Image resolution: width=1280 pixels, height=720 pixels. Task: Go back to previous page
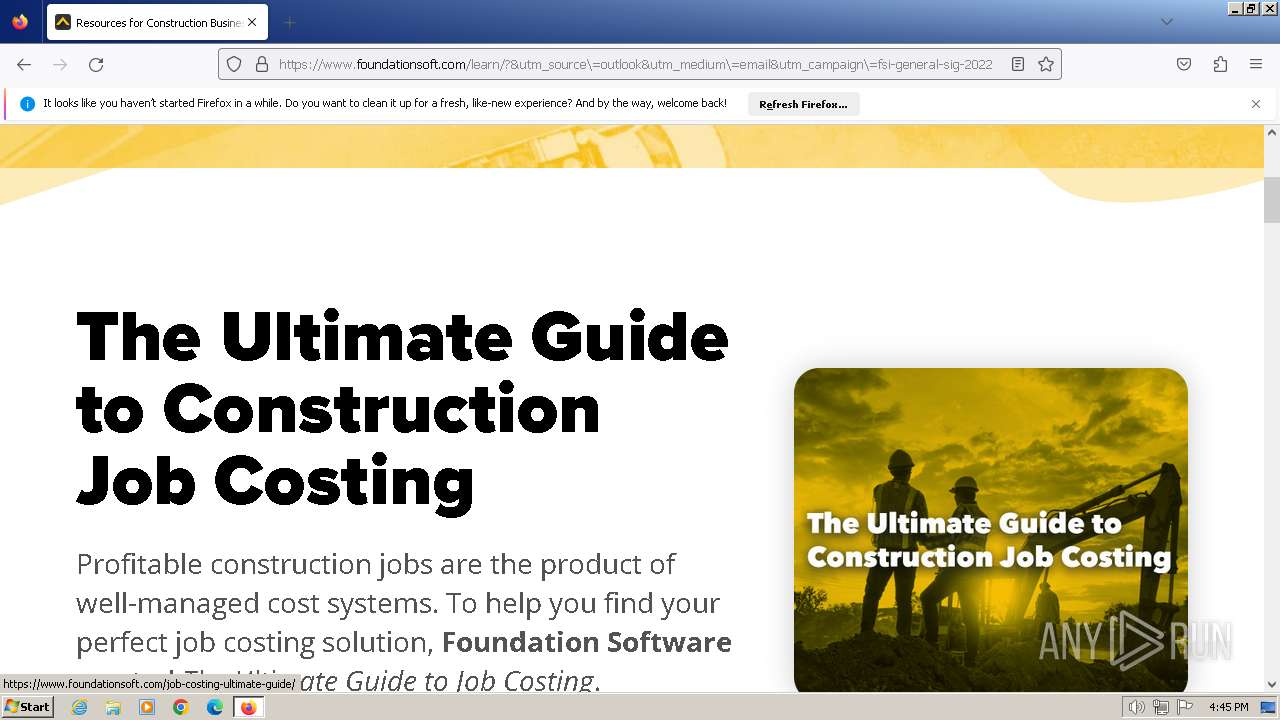pyautogui.click(x=24, y=64)
